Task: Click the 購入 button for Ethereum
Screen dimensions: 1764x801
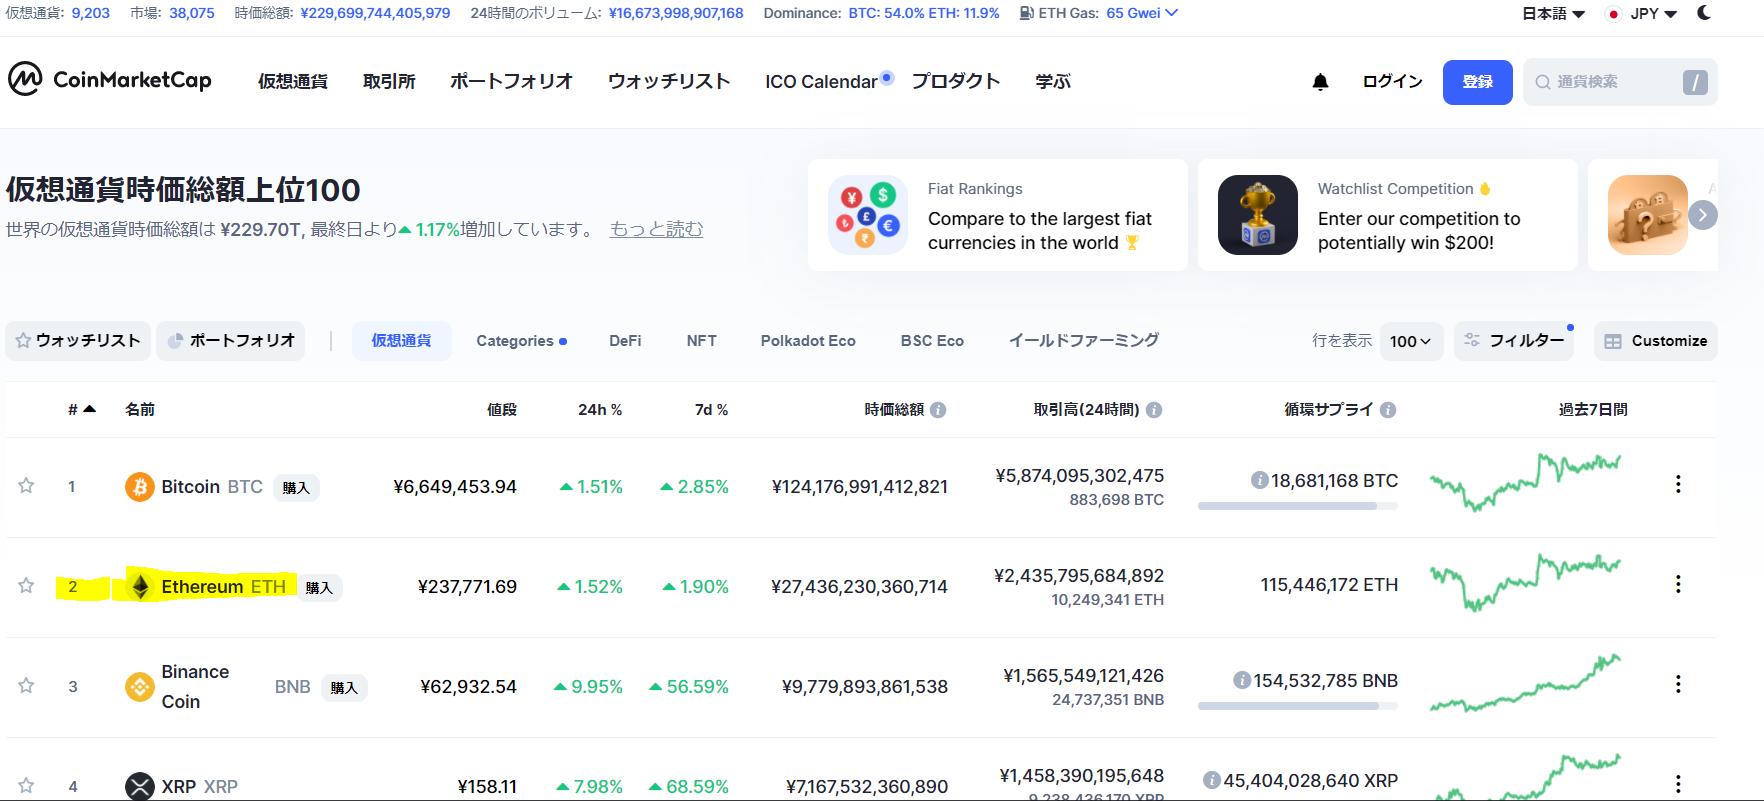Action: [x=320, y=588]
